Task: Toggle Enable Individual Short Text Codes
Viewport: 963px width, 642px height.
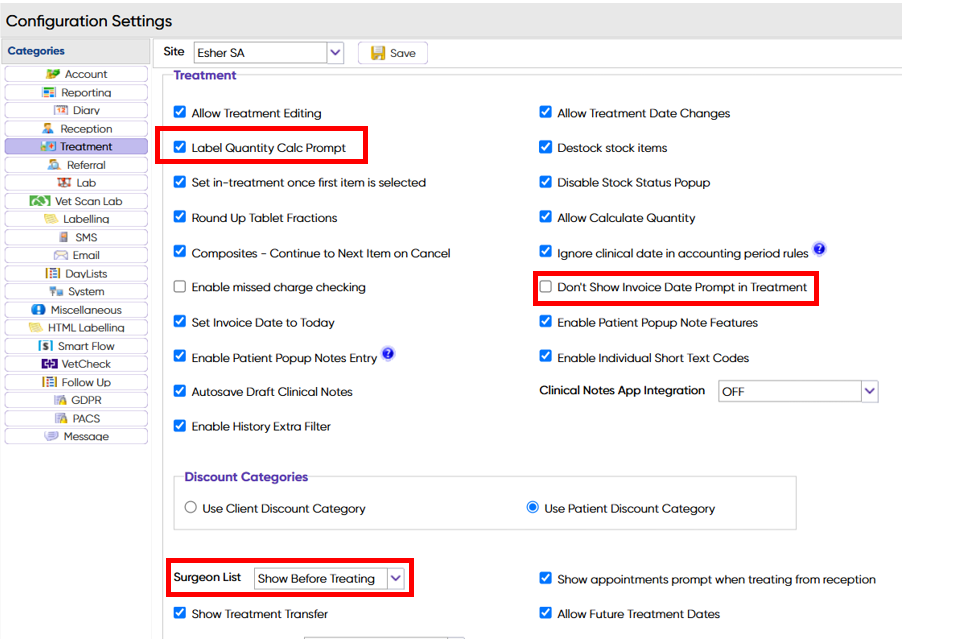Action: (545, 356)
